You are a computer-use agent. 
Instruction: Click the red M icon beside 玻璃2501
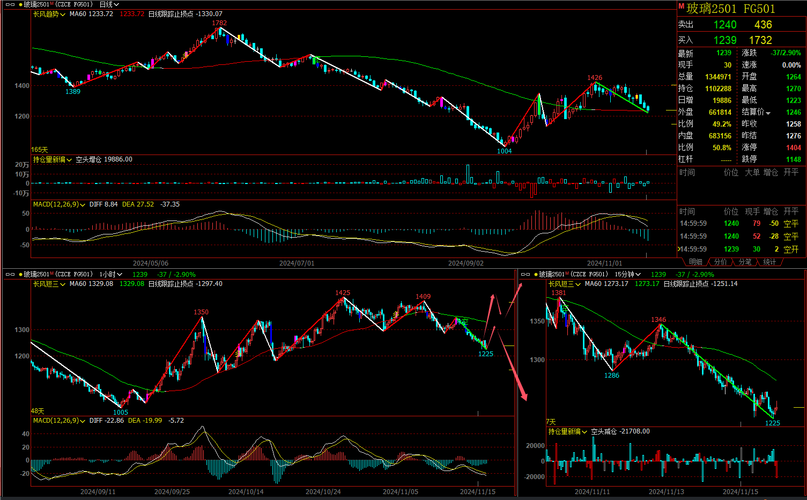pyautogui.click(x=681, y=6)
